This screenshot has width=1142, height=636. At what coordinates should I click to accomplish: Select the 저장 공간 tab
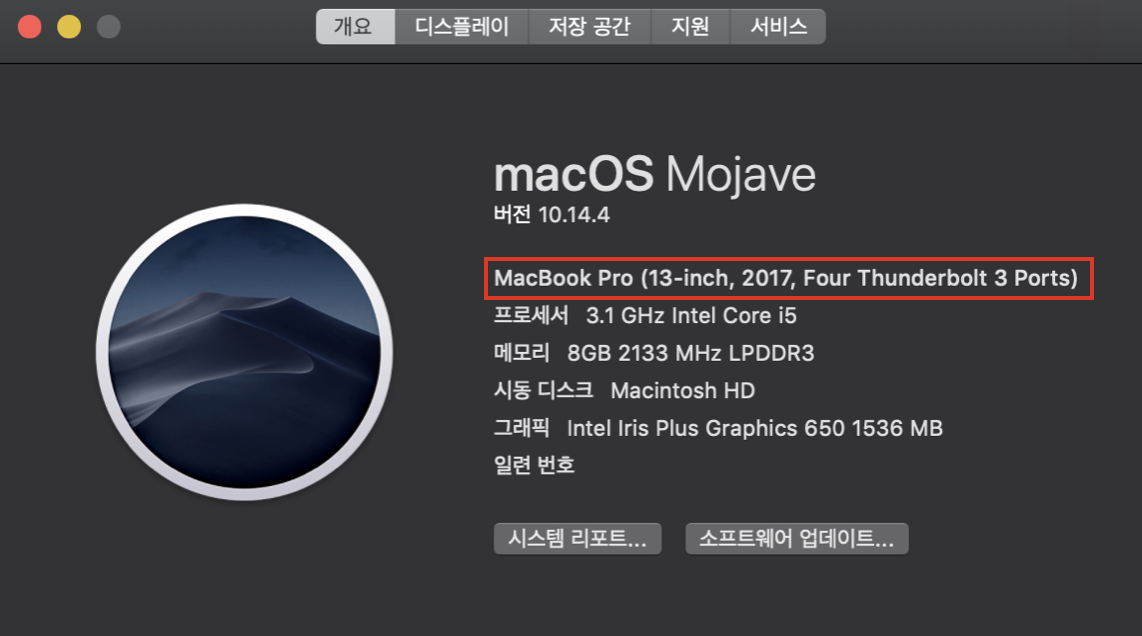[589, 27]
